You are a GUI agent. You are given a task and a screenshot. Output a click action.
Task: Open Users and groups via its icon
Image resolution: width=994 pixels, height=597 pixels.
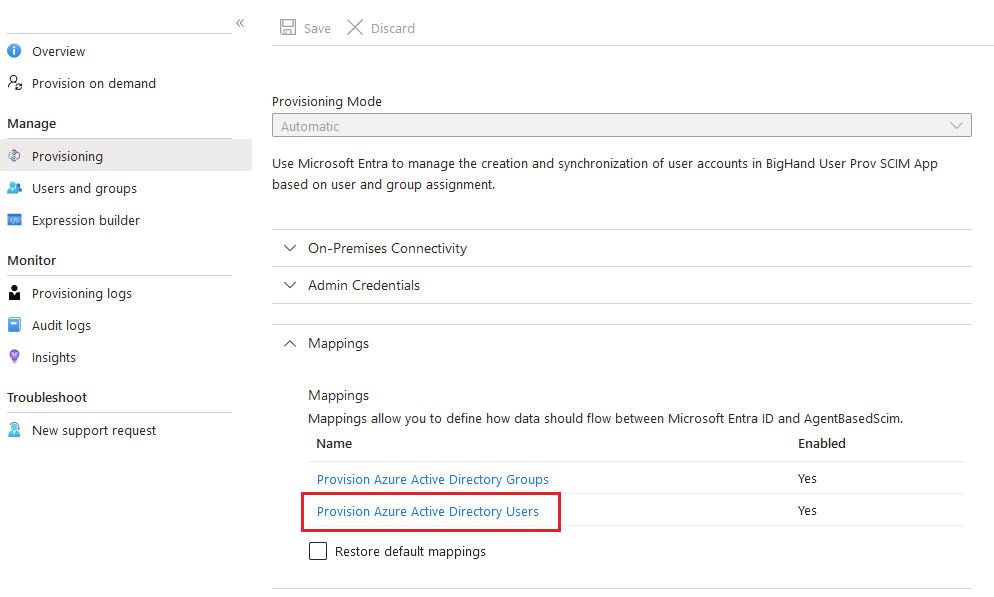[x=14, y=188]
